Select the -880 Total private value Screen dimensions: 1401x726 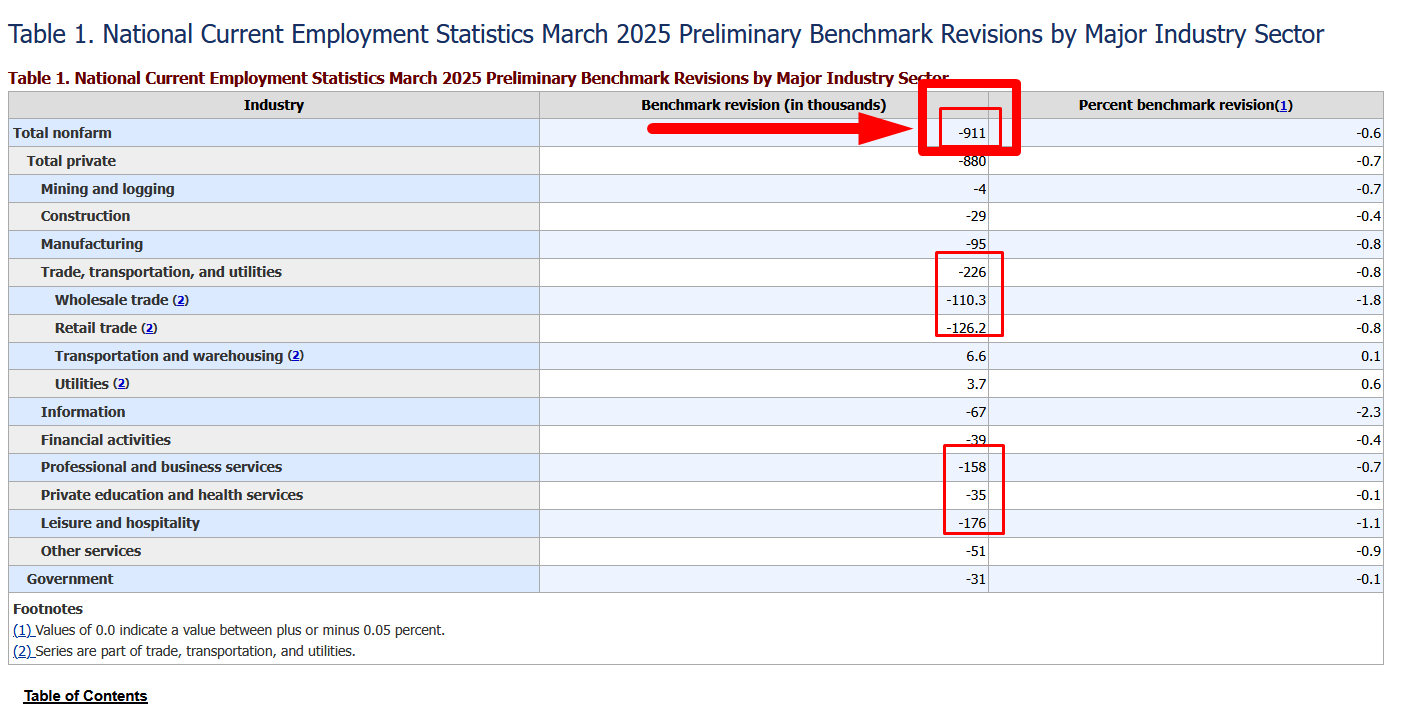pos(972,161)
